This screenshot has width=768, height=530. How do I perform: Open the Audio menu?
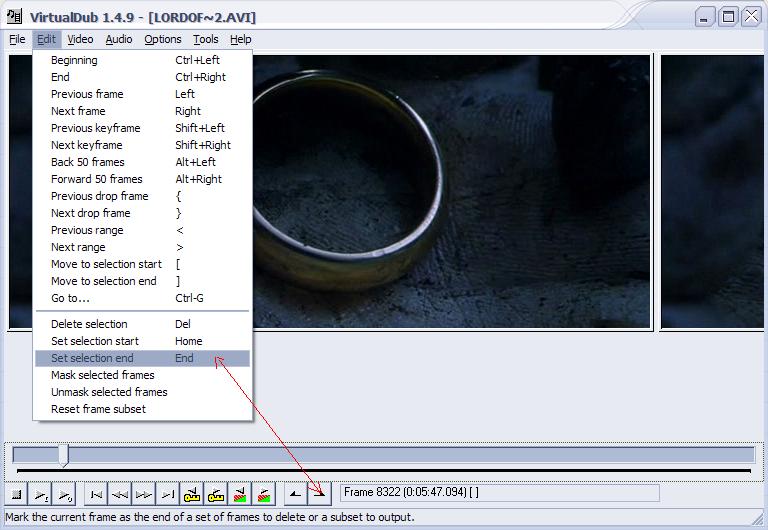click(119, 39)
